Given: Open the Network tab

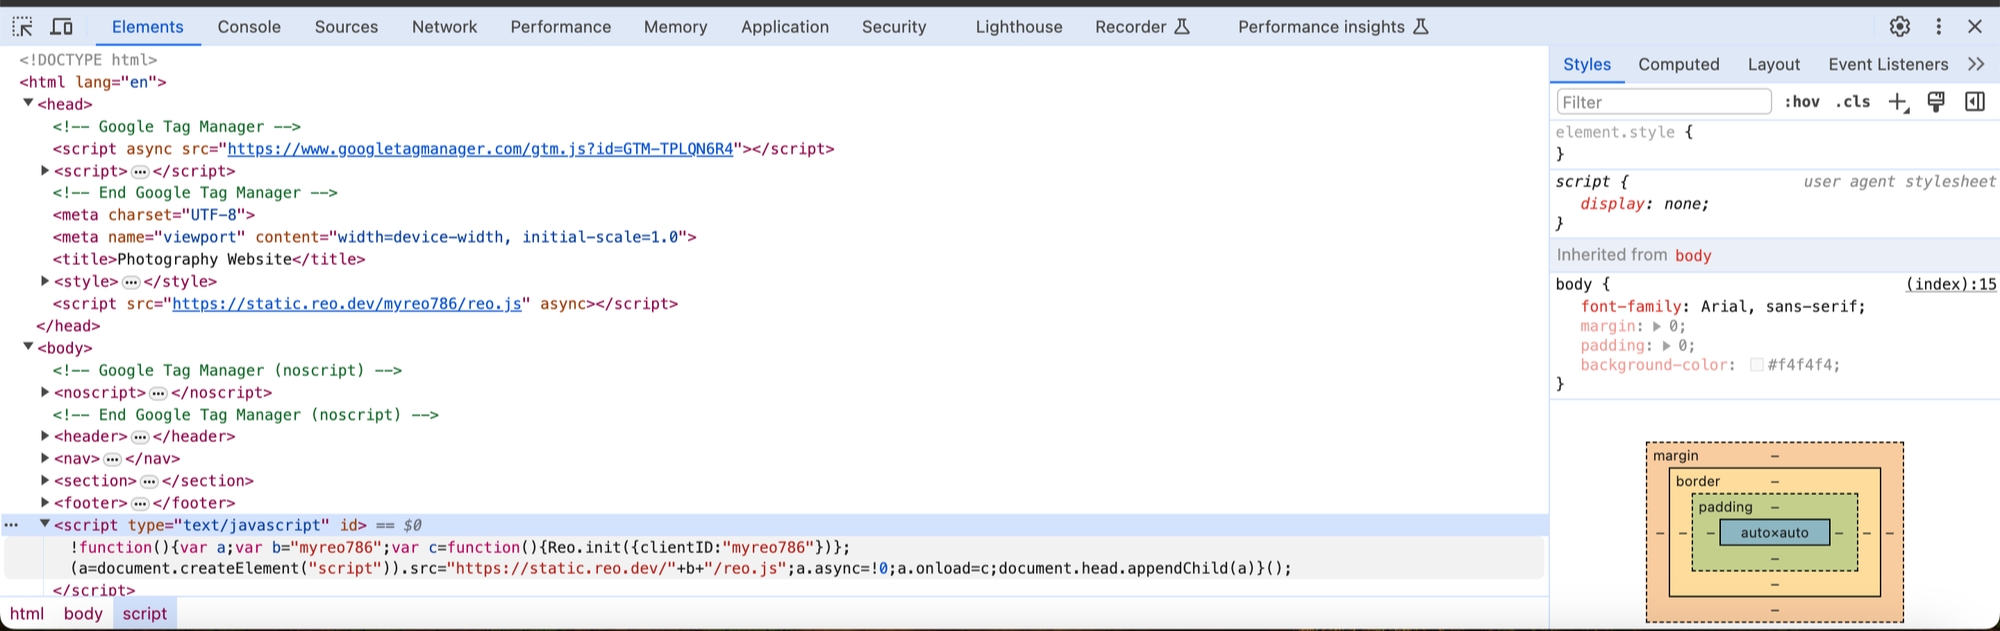Looking at the screenshot, I should click(444, 27).
